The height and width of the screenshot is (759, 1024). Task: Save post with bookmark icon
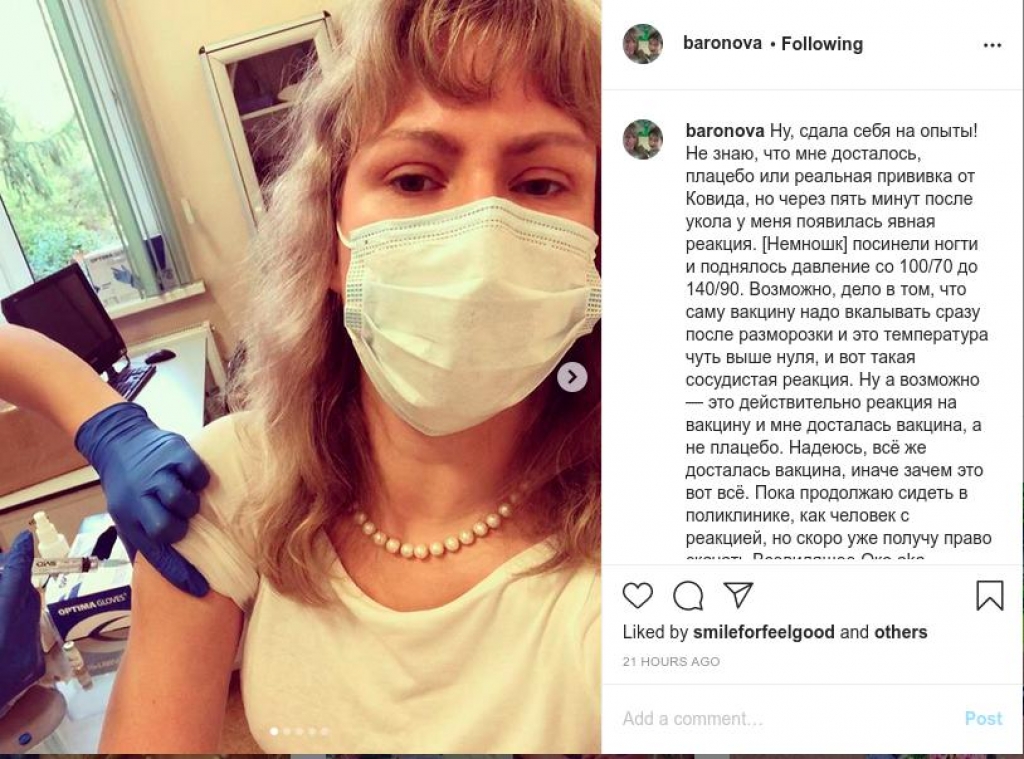pyautogui.click(x=989, y=596)
